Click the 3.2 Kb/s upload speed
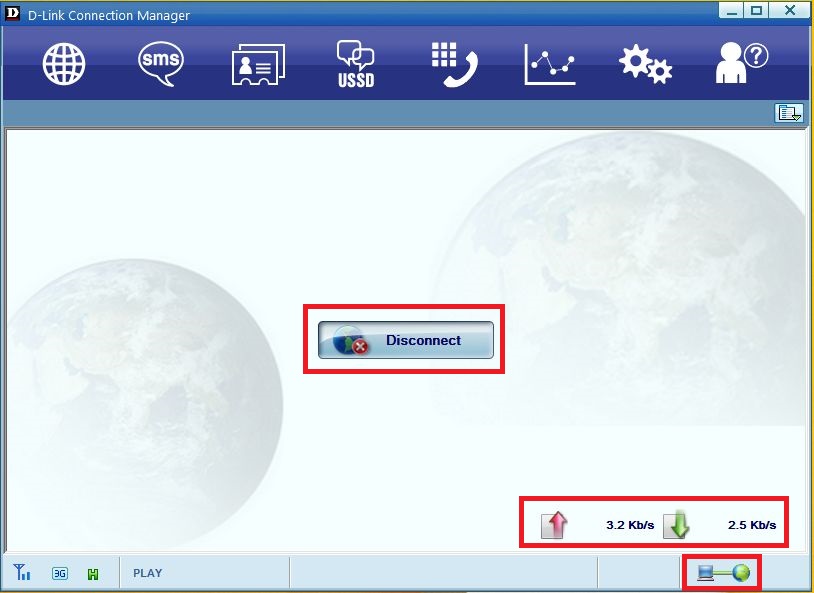This screenshot has width=814, height=593. coord(630,525)
